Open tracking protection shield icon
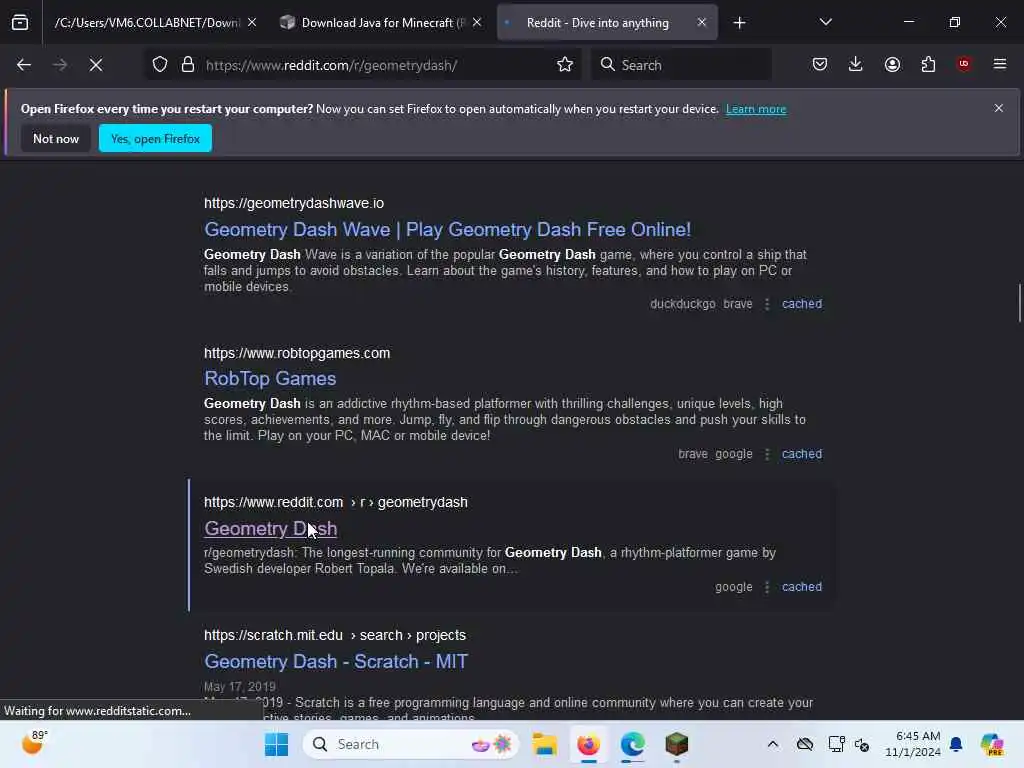 (x=160, y=65)
